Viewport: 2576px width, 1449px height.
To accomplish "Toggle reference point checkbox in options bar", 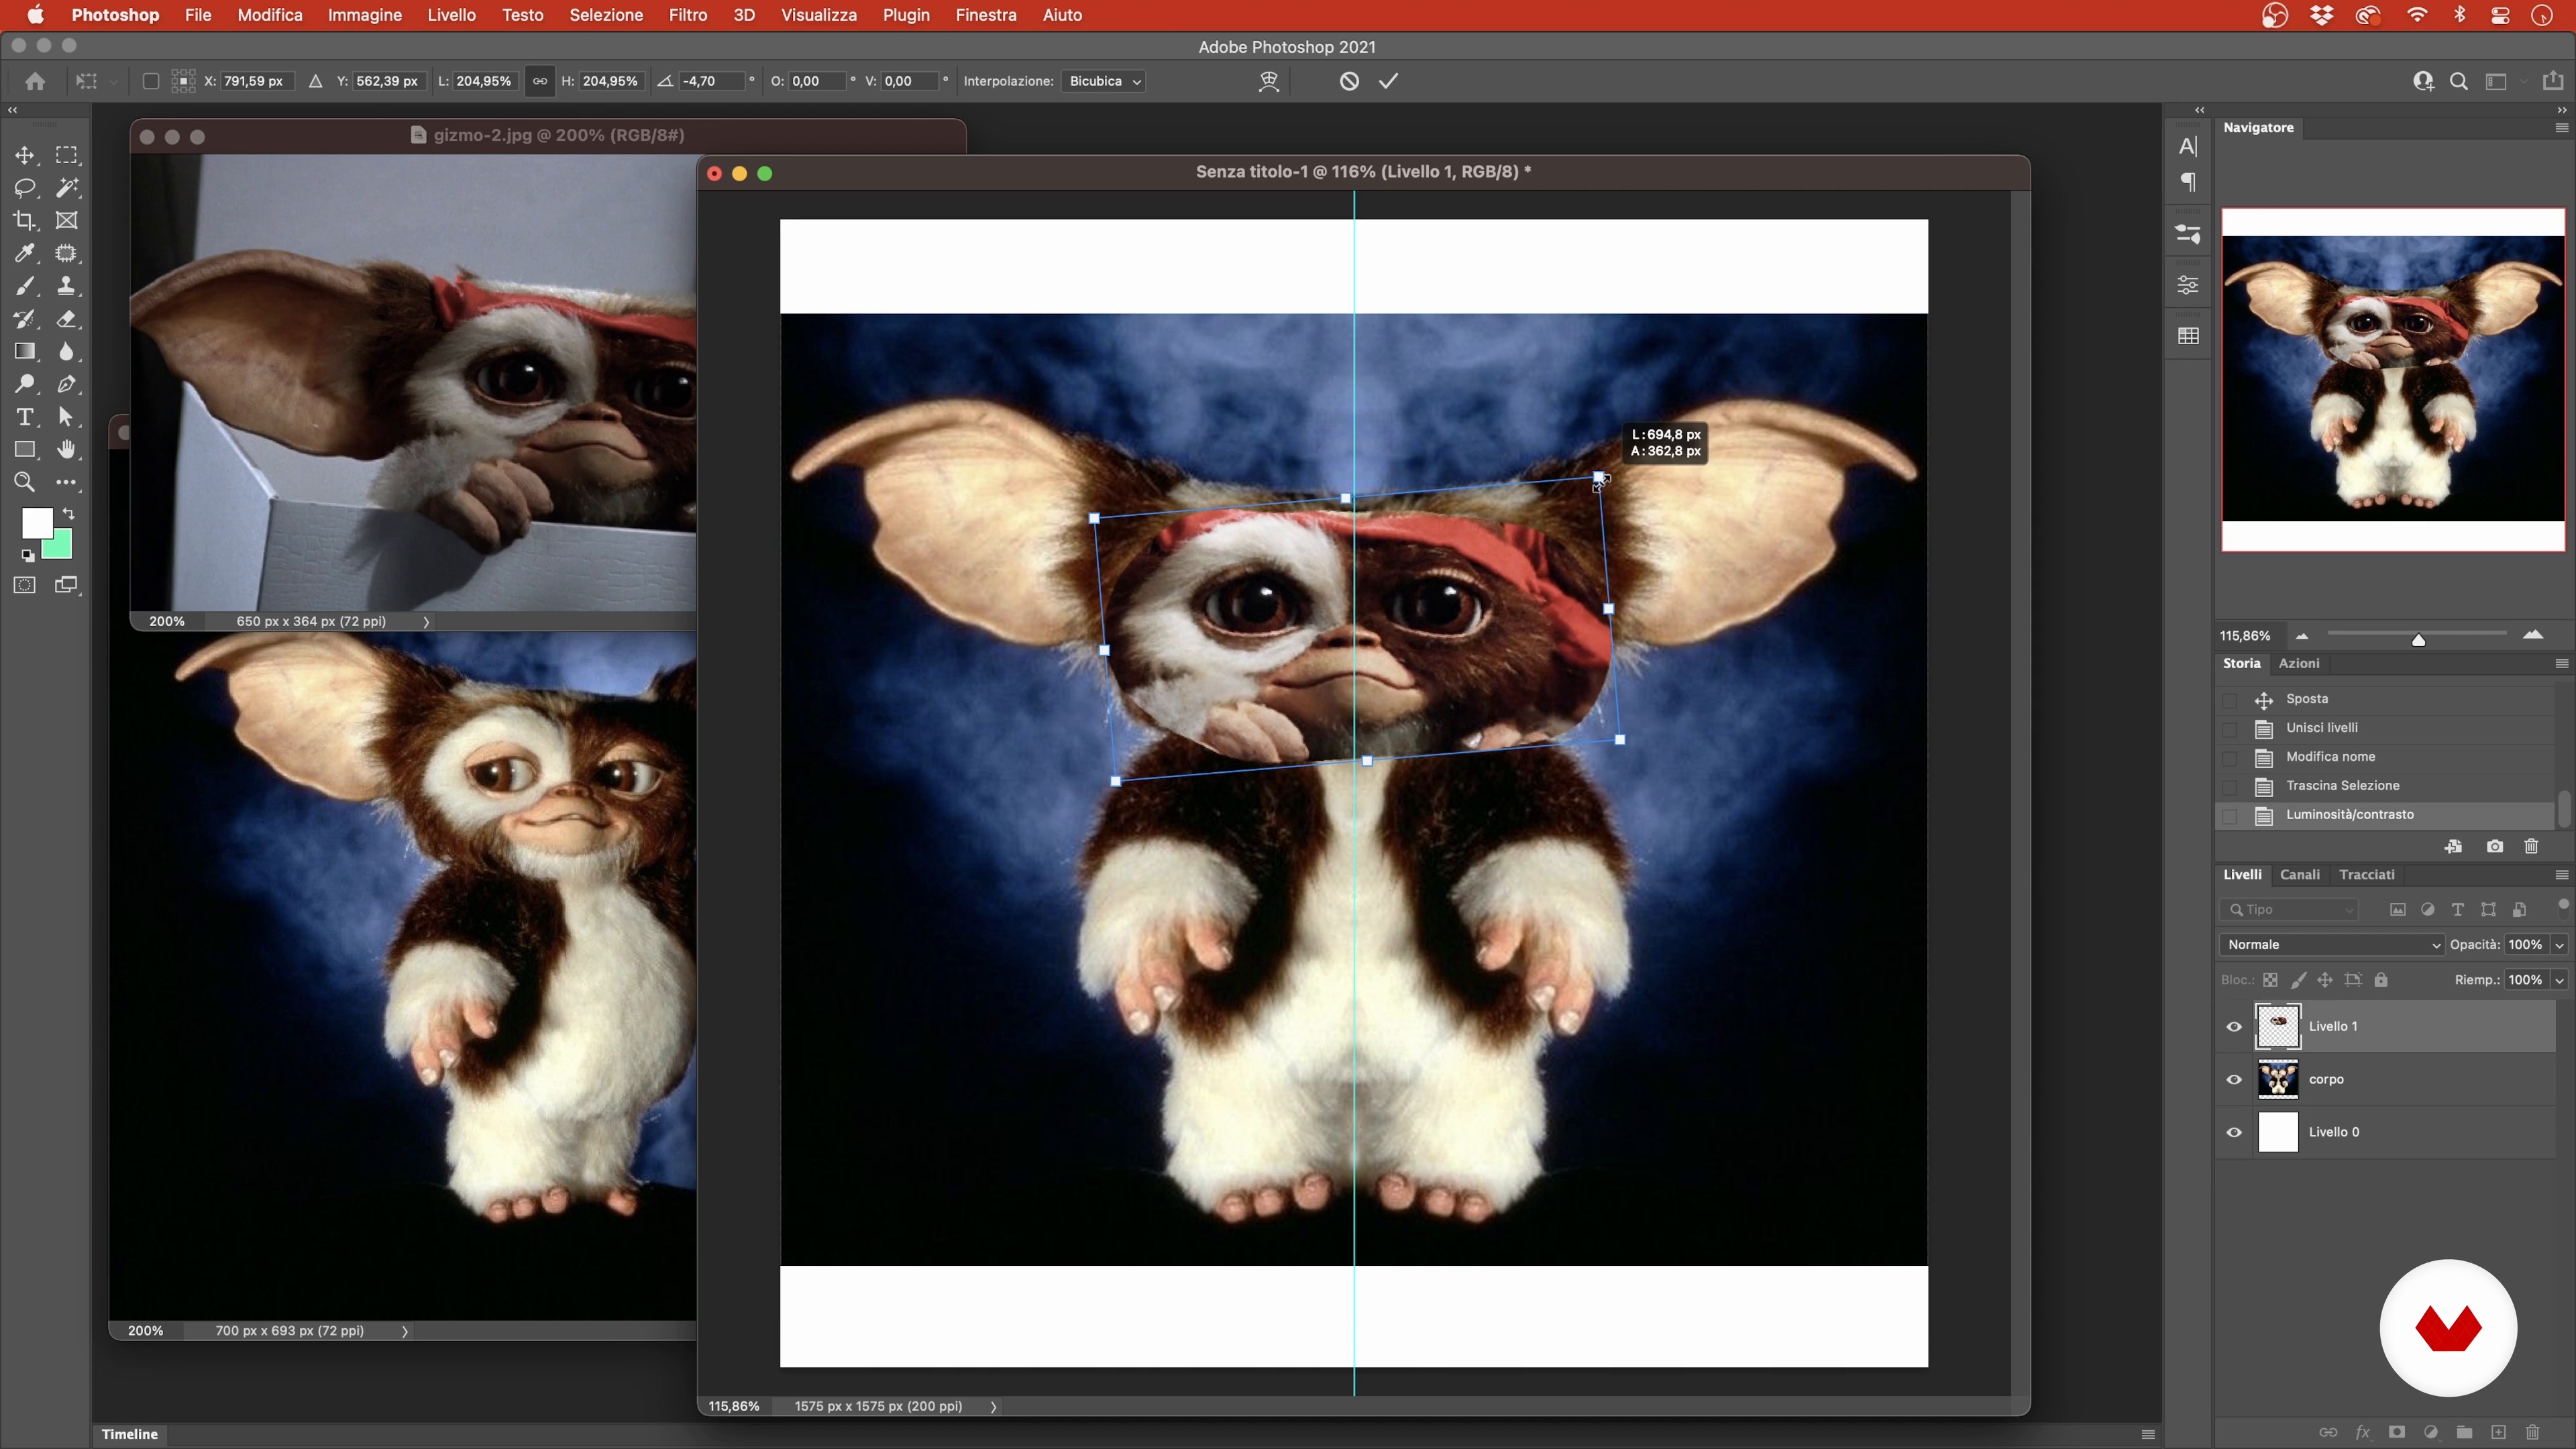I will pos(151,81).
